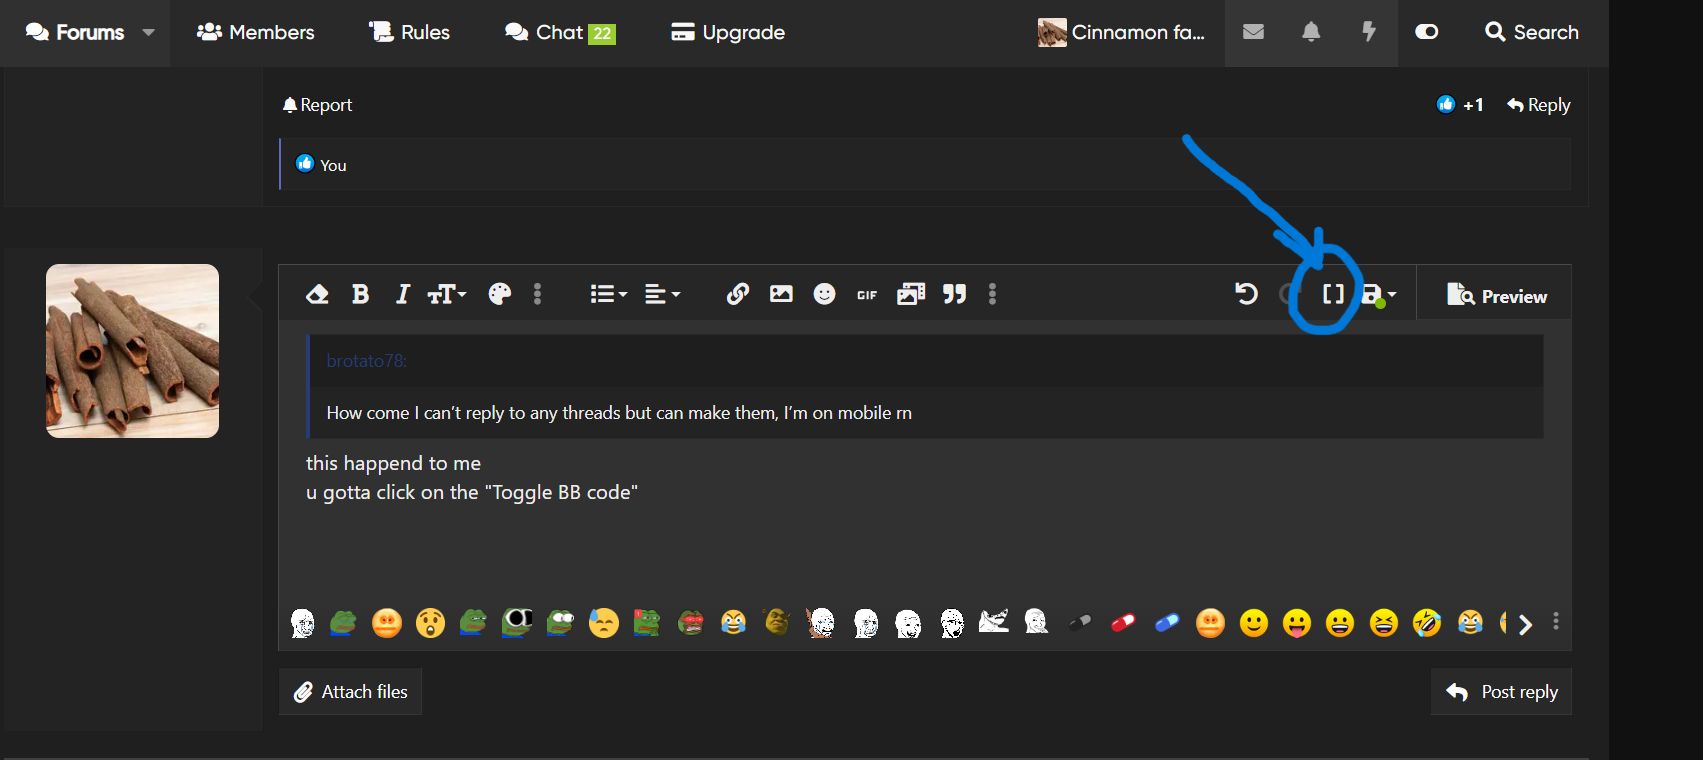Viewport: 1703px width, 760px height.
Task: Expand more insert options after the quote icon
Action: click(x=992, y=294)
